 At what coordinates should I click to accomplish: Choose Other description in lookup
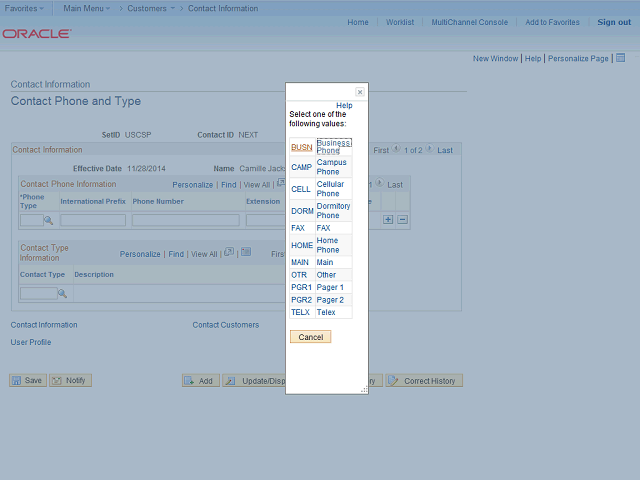coord(326,275)
